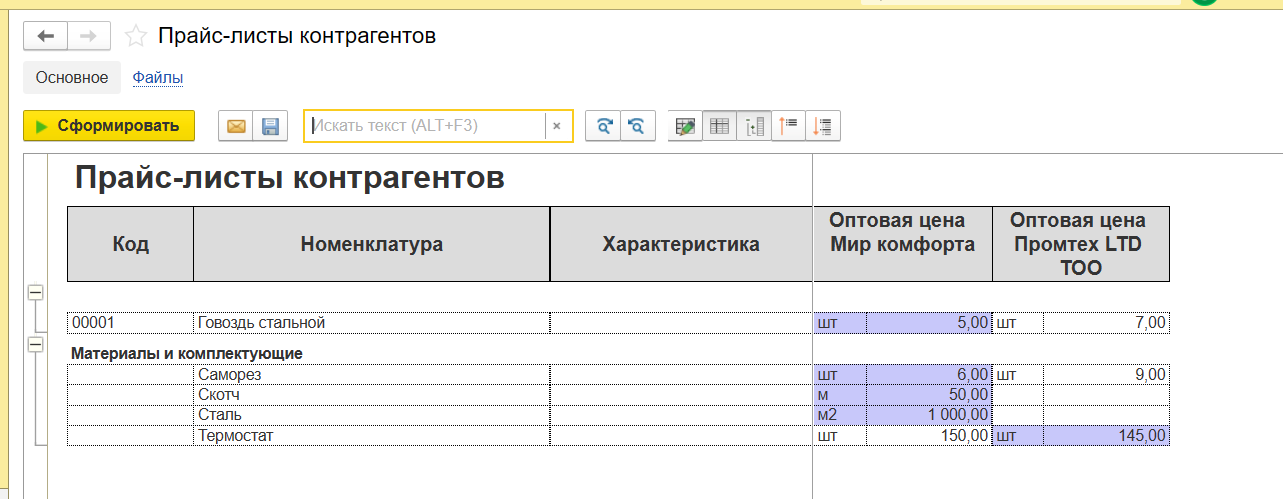The width and height of the screenshot is (1283, 499).
Task: Toggle the row and column headers icon
Action: click(754, 126)
